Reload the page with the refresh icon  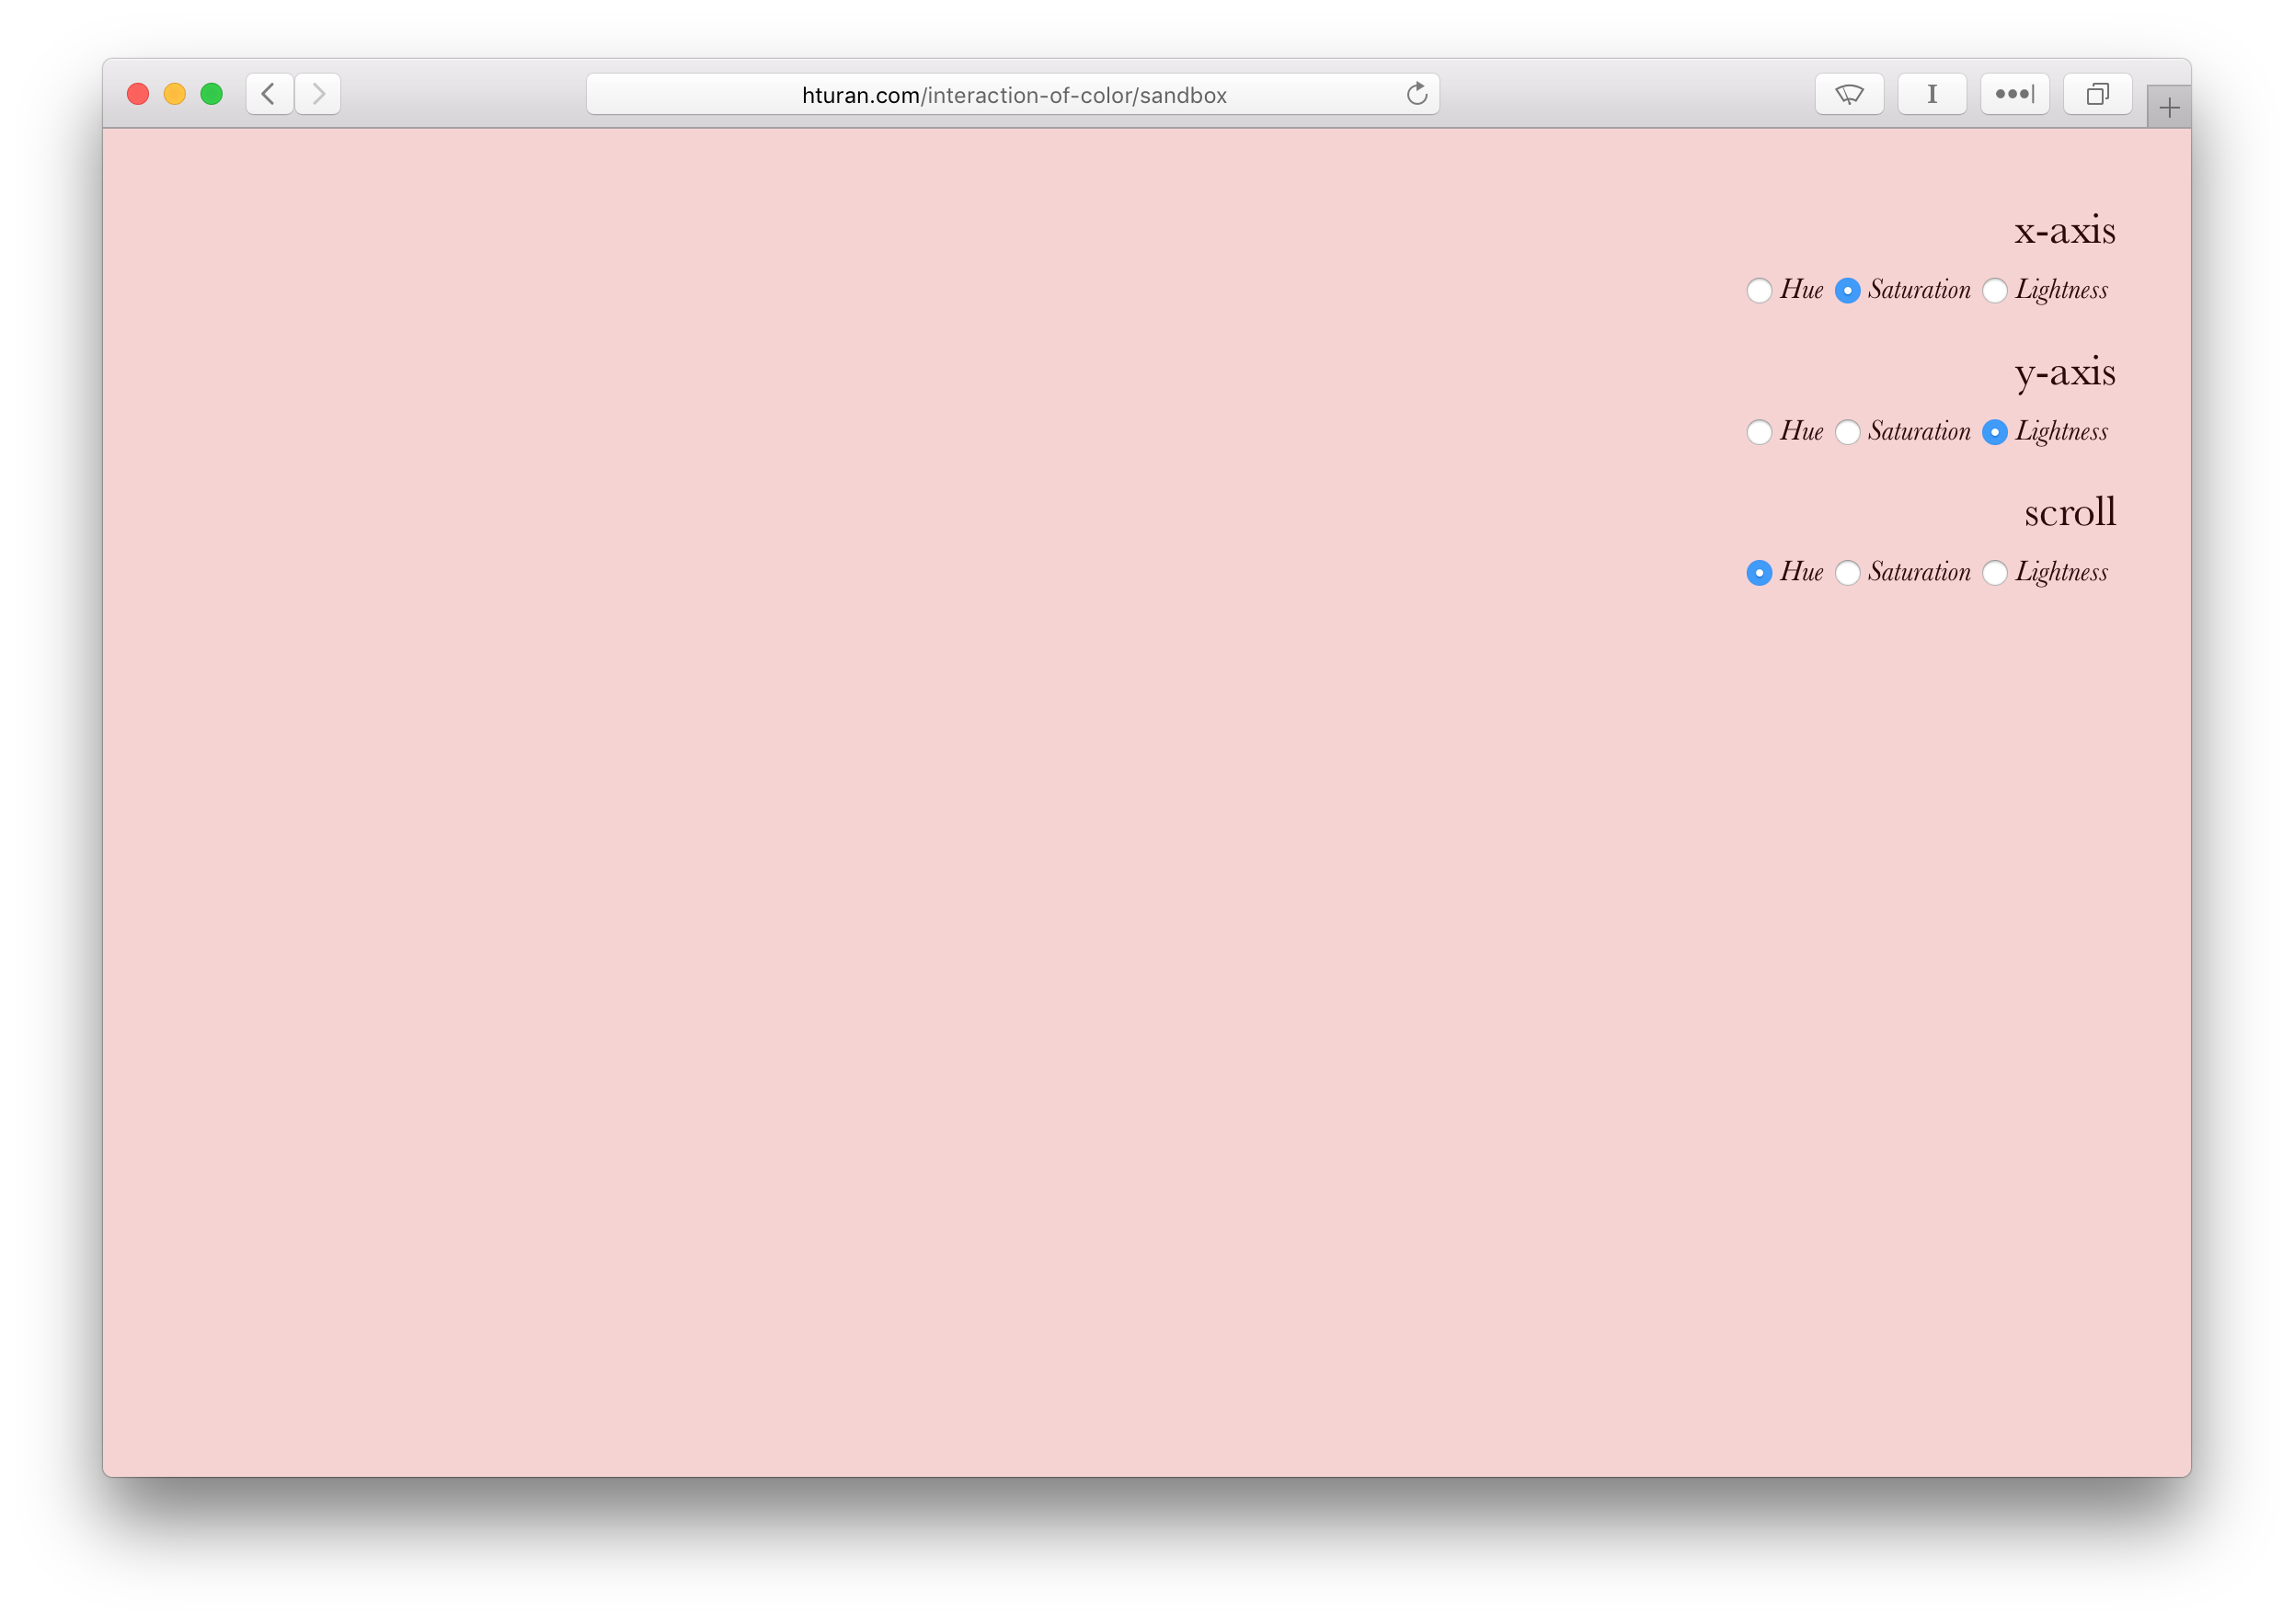tap(1416, 94)
